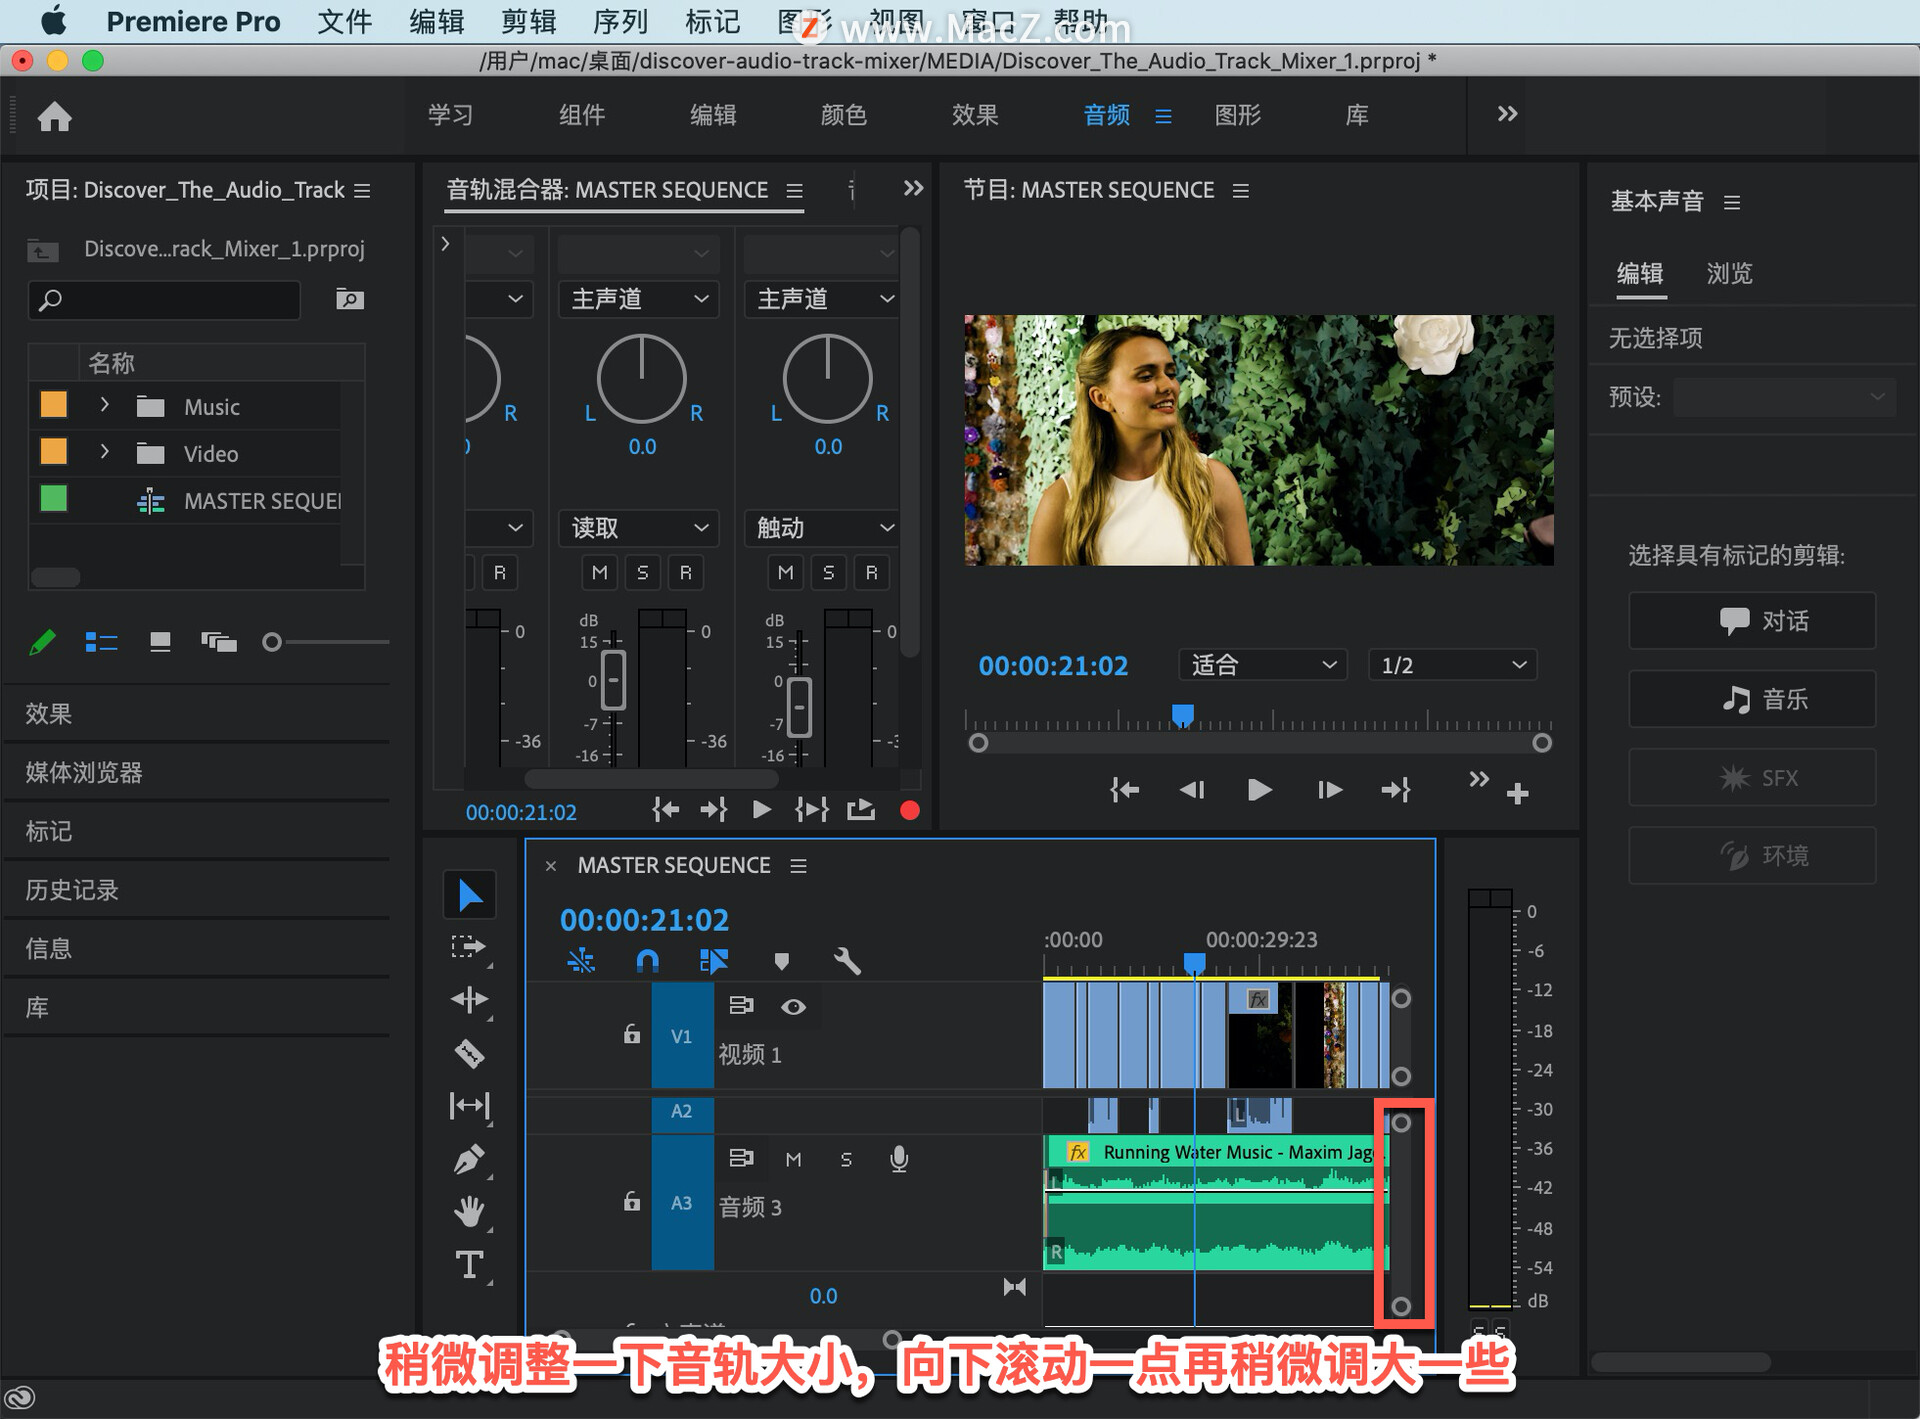
Task: Toggle timeline snap magnet icon
Action: pyautogui.click(x=647, y=961)
